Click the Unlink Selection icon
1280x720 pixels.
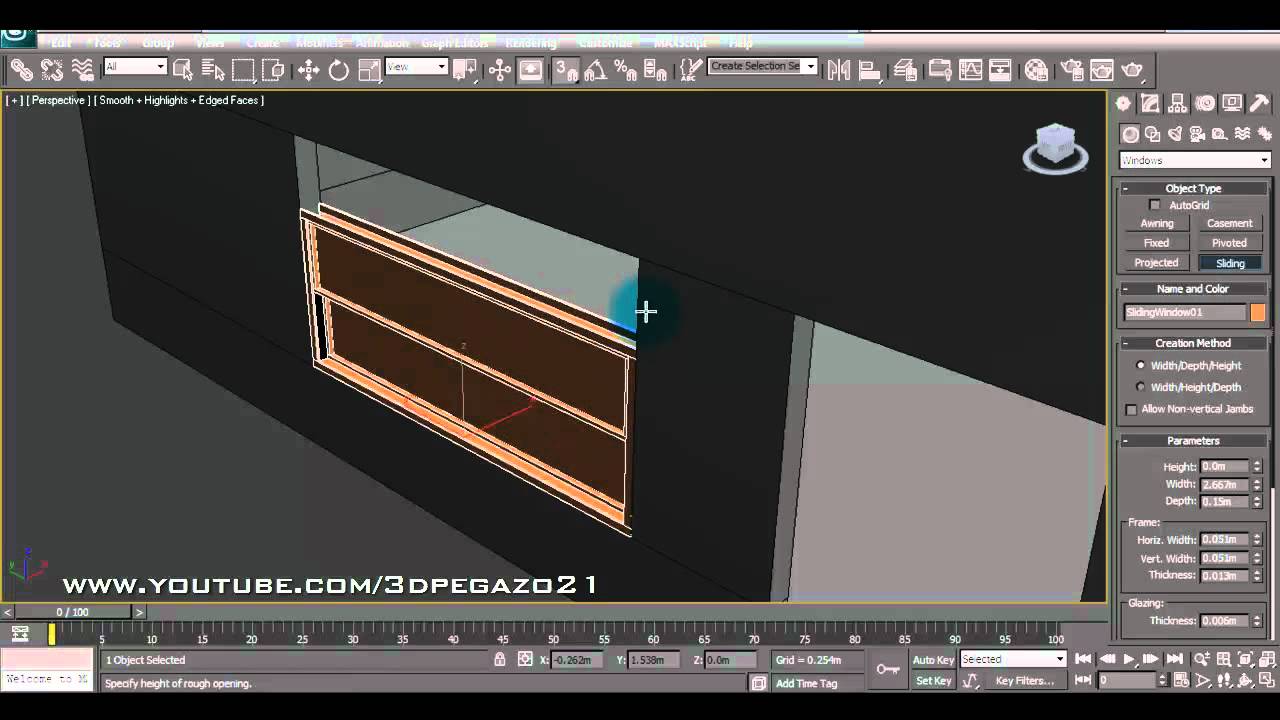coord(52,69)
